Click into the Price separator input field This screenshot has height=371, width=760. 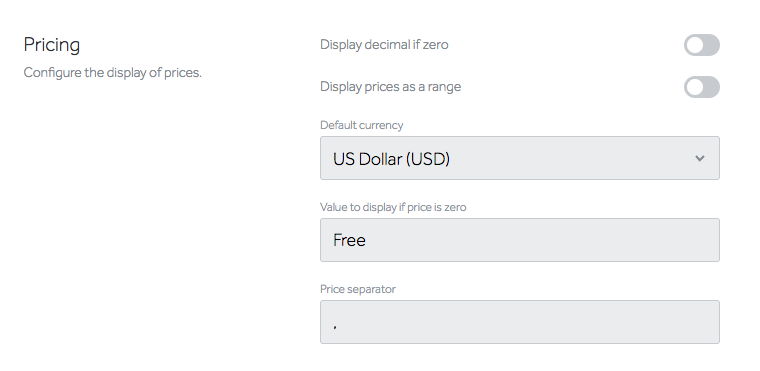tap(520, 322)
